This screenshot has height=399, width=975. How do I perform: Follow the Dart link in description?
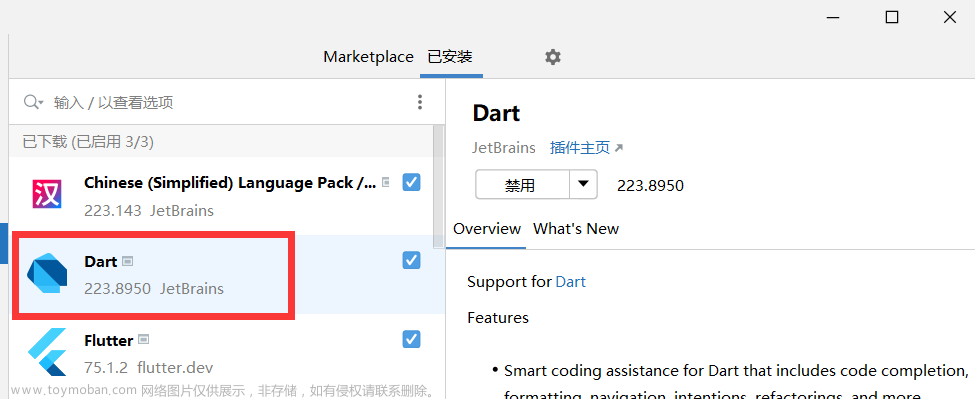(571, 282)
